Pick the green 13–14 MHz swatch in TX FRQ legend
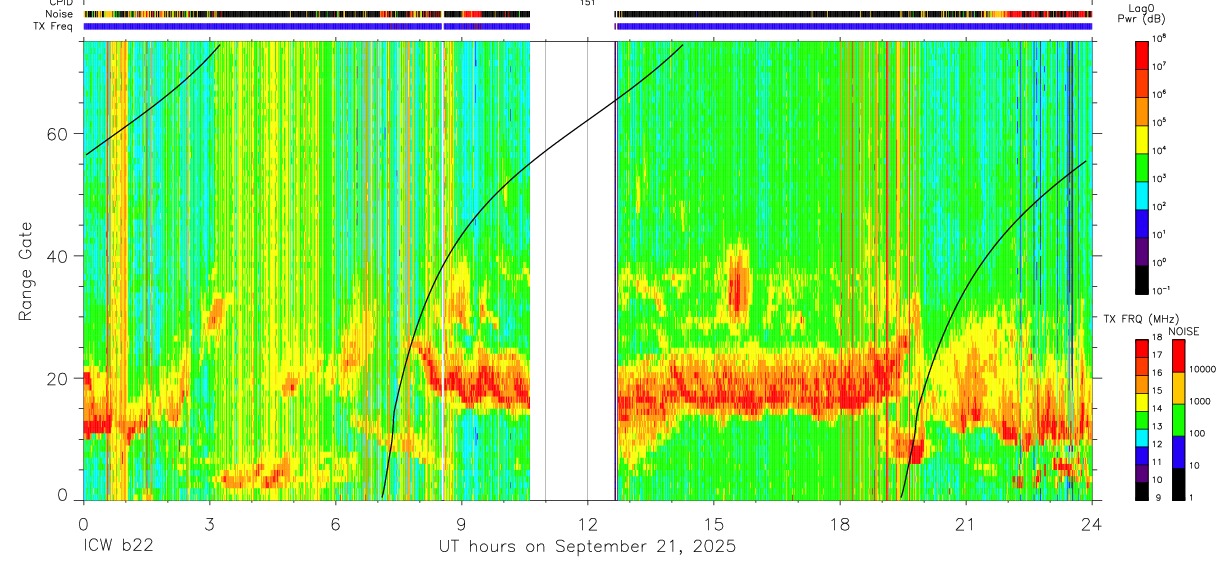The height and width of the screenshot is (567, 1228). (x=1142, y=419)
